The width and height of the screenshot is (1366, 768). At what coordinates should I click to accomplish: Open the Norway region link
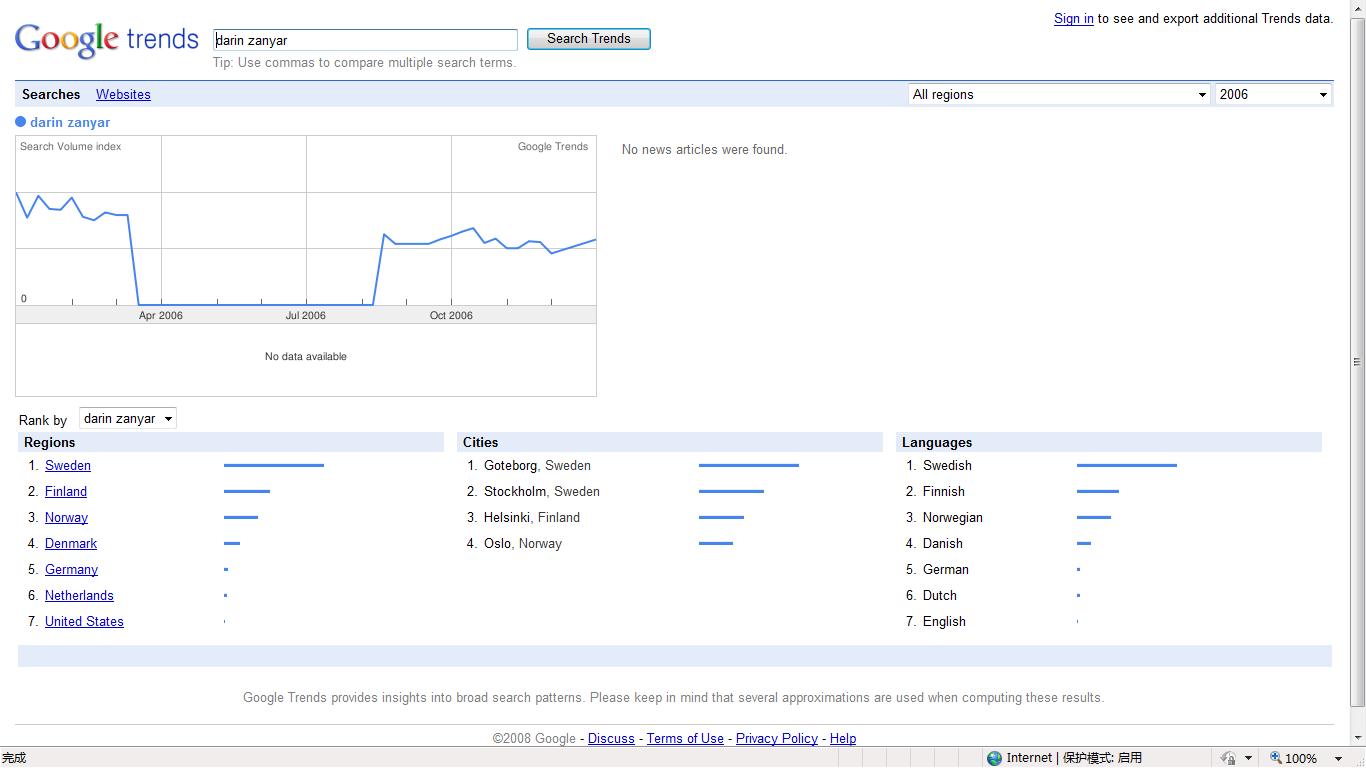[x=66, y=517]
